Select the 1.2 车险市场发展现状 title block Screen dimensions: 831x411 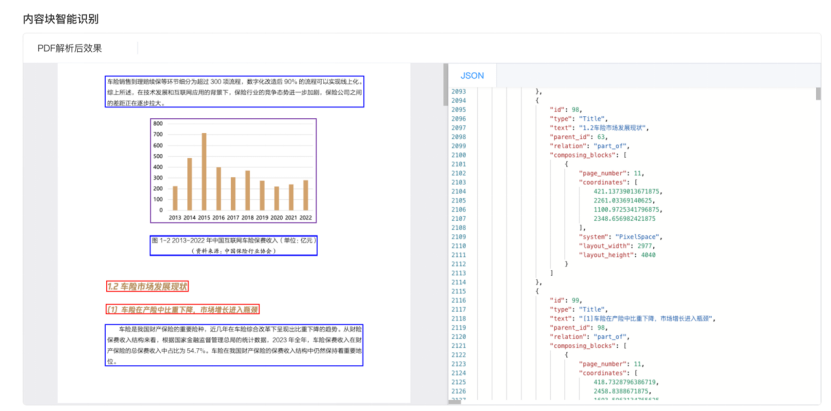click(147, 287)
